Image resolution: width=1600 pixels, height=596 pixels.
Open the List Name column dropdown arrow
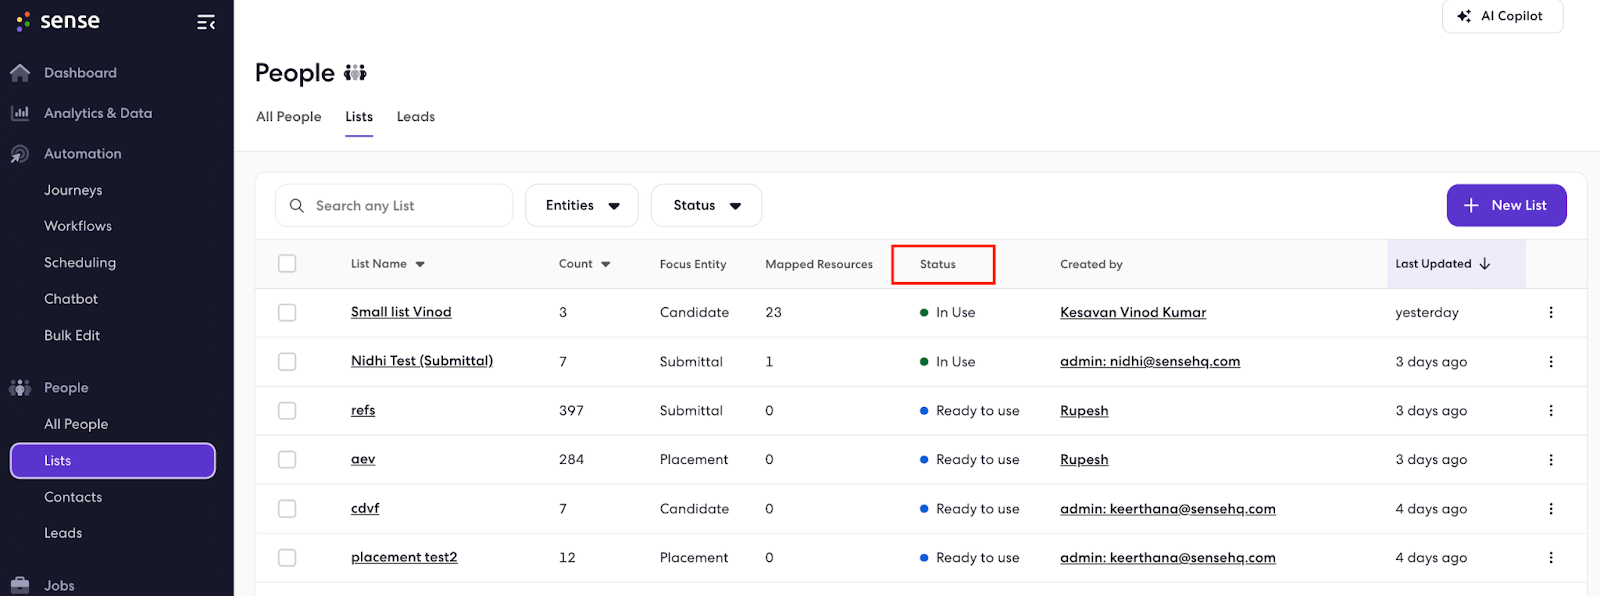click(420, 265)
